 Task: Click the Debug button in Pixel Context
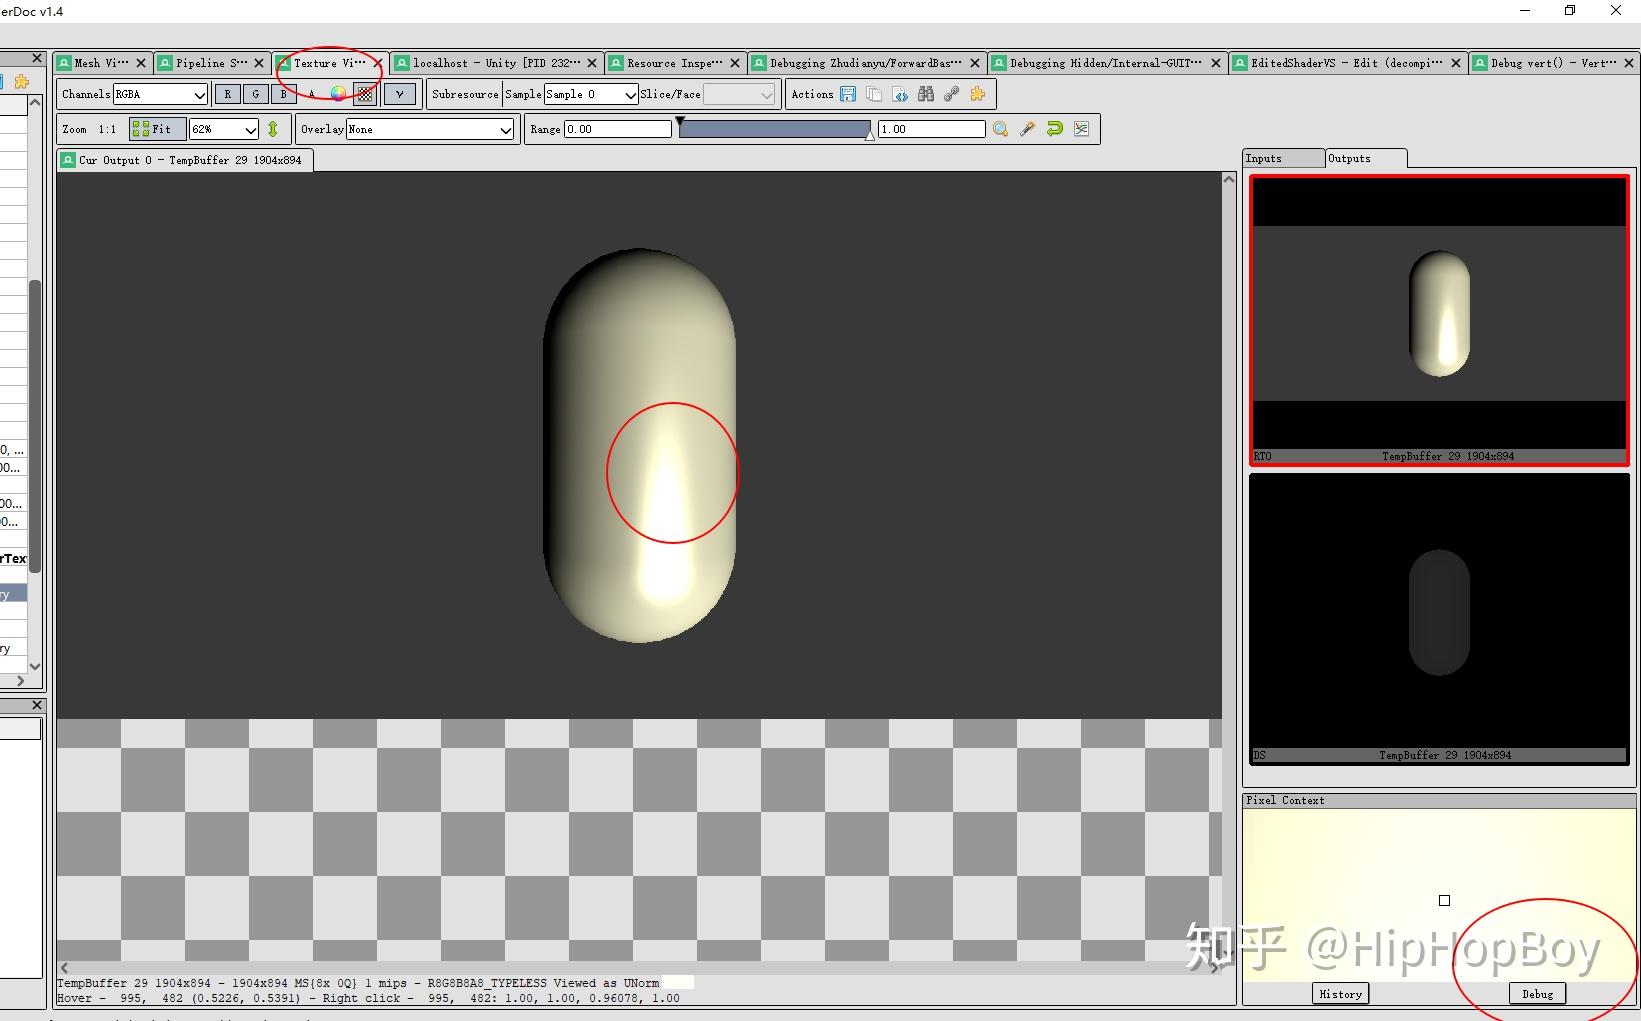pyautogui.click(x=1536, y=993)
